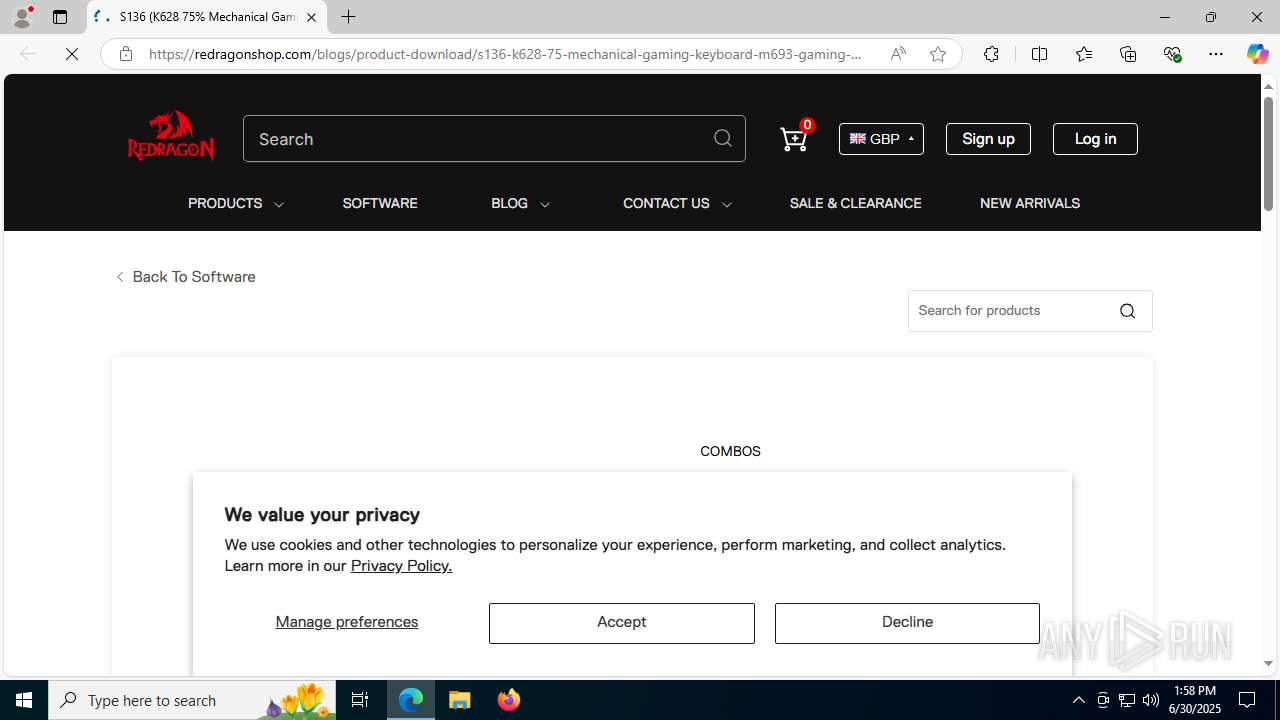This screenshot has height=720, width=1280.
Task: Open the shopping cart icon
Action: pyautogui.click(x=794, y=139)
